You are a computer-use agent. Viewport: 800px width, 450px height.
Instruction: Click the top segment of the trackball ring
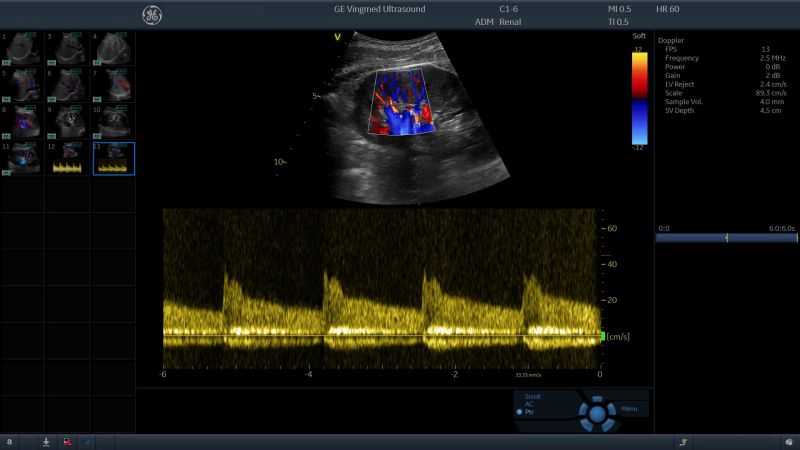tap(597, 399)
